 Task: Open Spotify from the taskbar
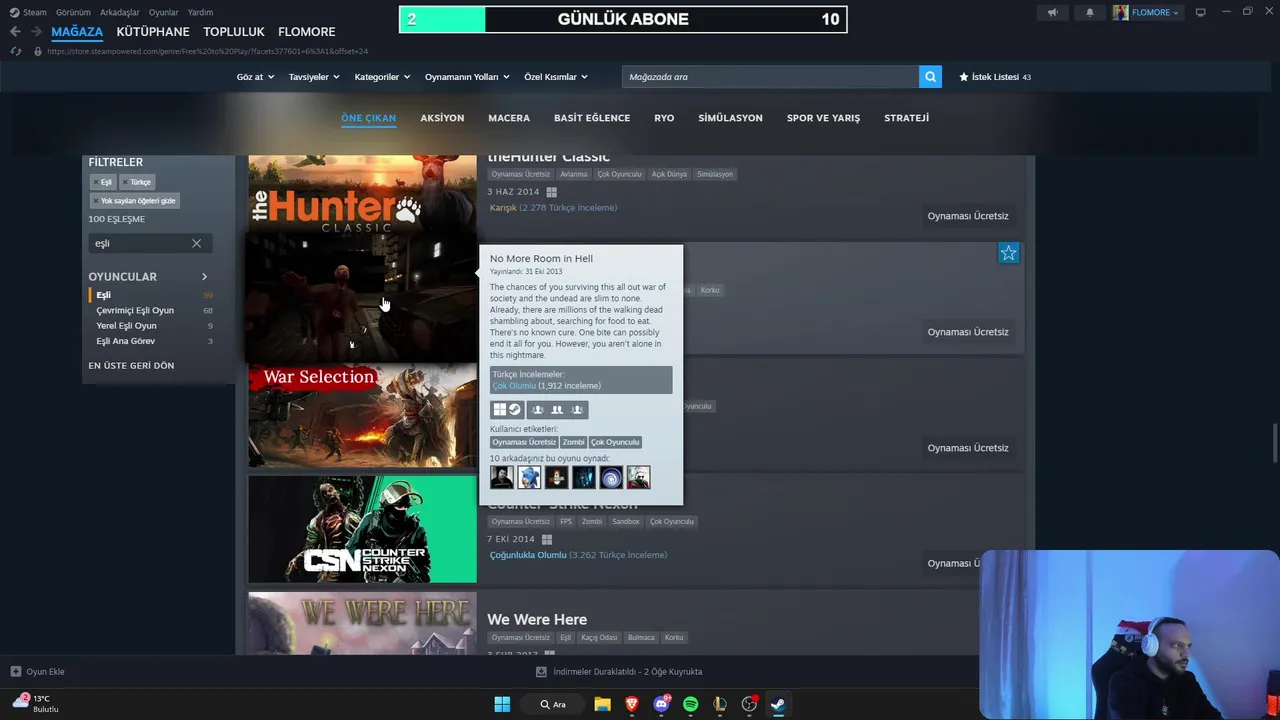pos(690,704)
